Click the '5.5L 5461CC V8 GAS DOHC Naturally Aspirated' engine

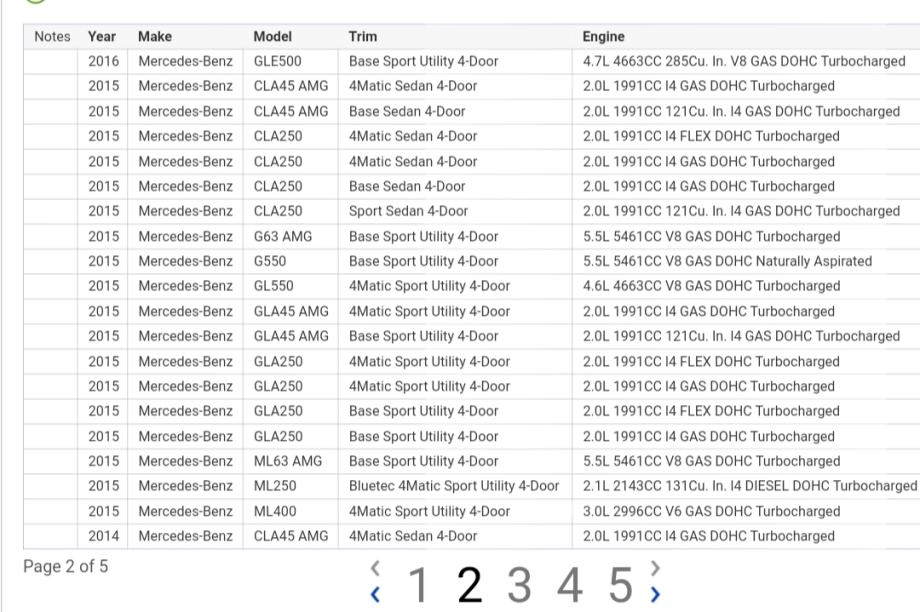tap(746, 261)
